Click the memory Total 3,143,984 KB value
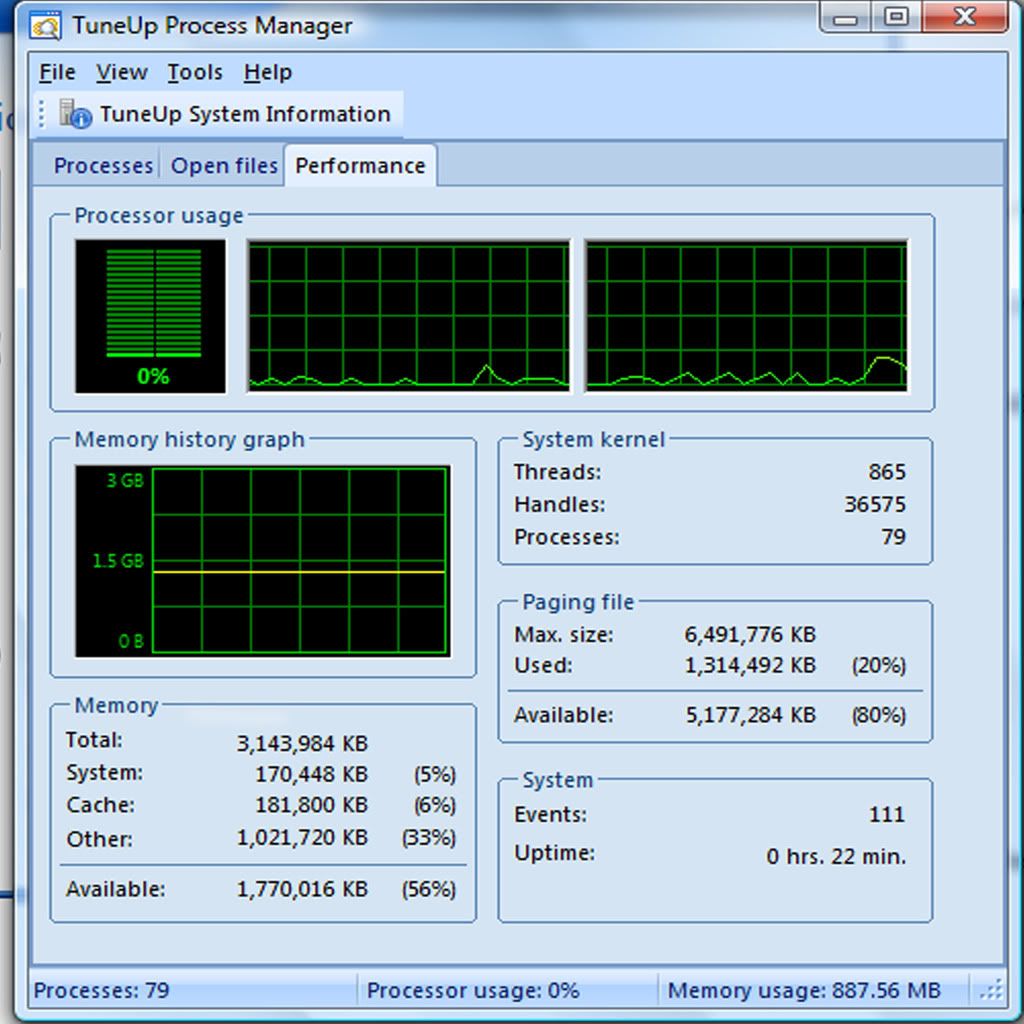This screenshot has width=1024, height=1024. tap(302, 743)
